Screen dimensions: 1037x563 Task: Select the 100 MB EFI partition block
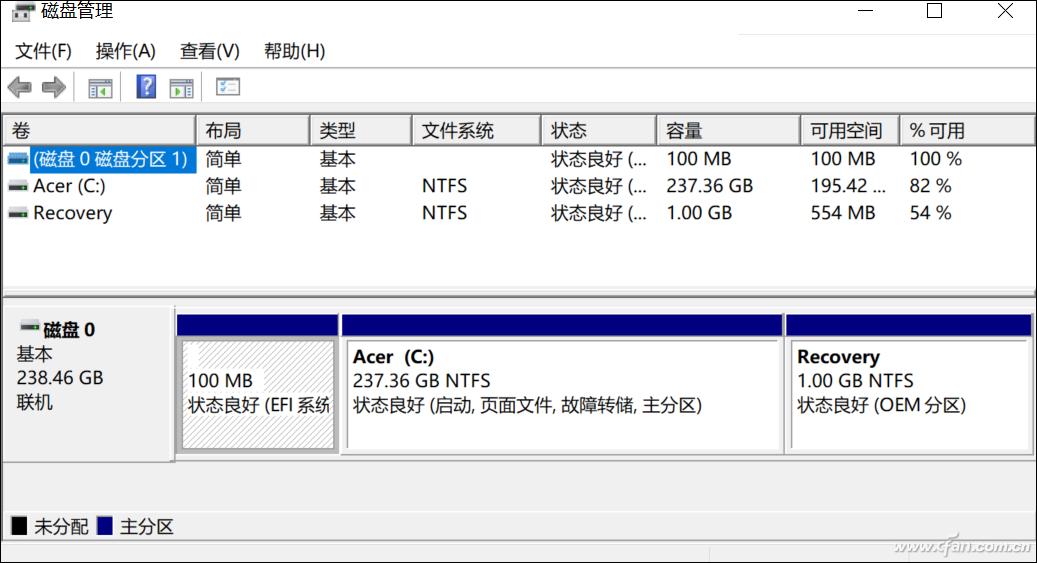click(x=258, y=394)
